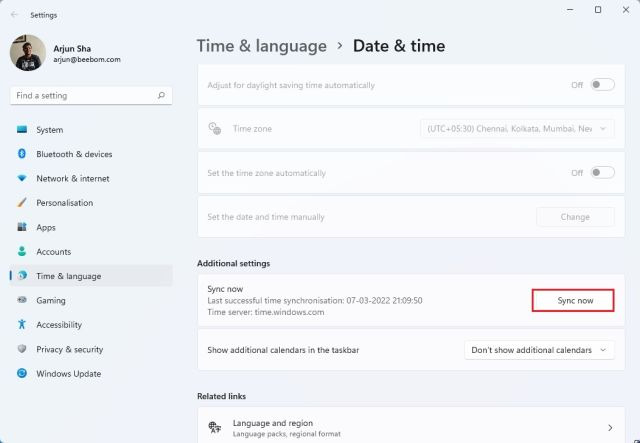Click the Network wifi icon in sidebar
The height and width of the screenshot is (443, 640).
click(x=22, y=178)
